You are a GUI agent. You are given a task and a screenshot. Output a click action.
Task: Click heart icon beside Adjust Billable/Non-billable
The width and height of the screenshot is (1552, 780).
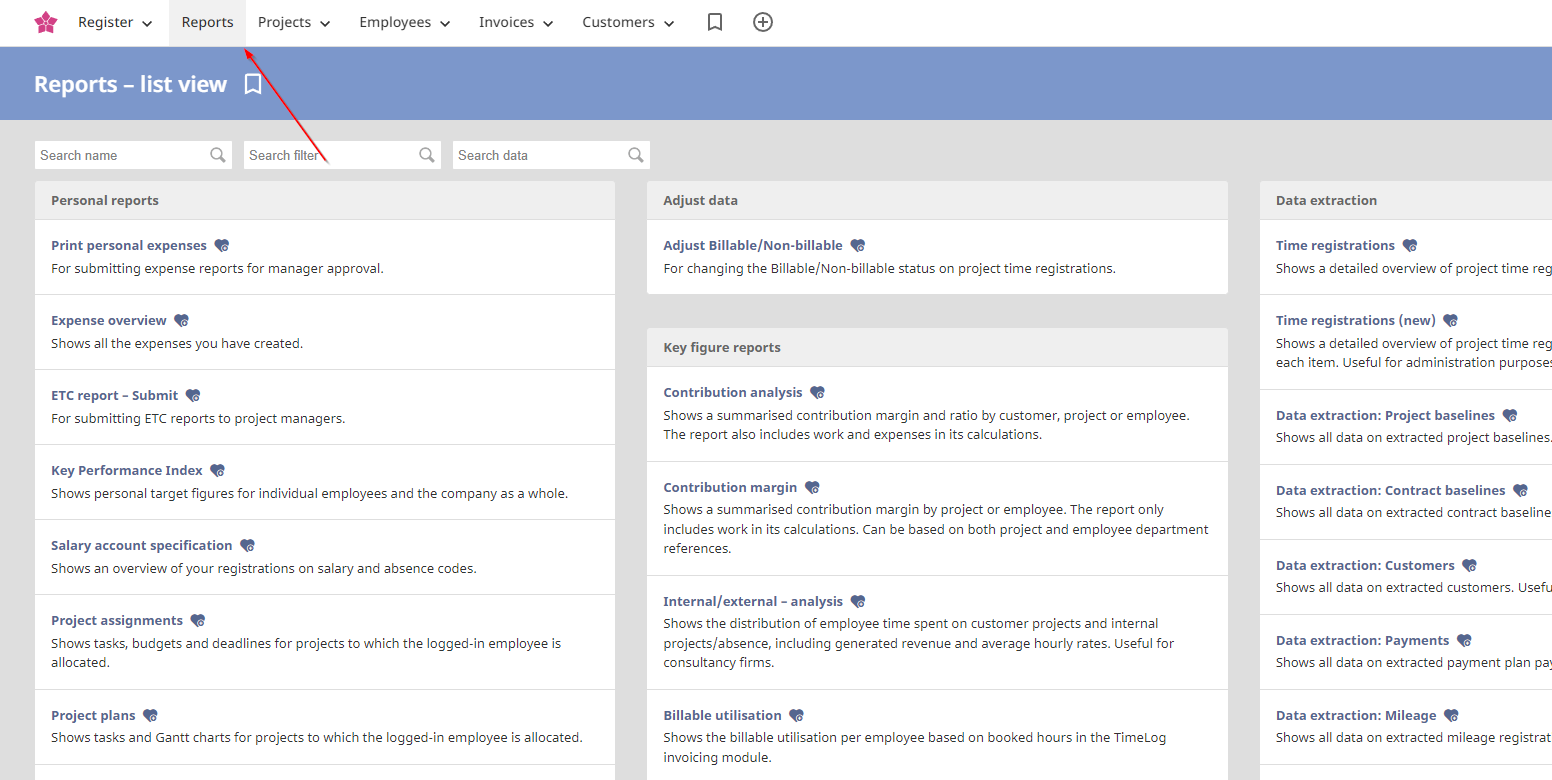857,246
